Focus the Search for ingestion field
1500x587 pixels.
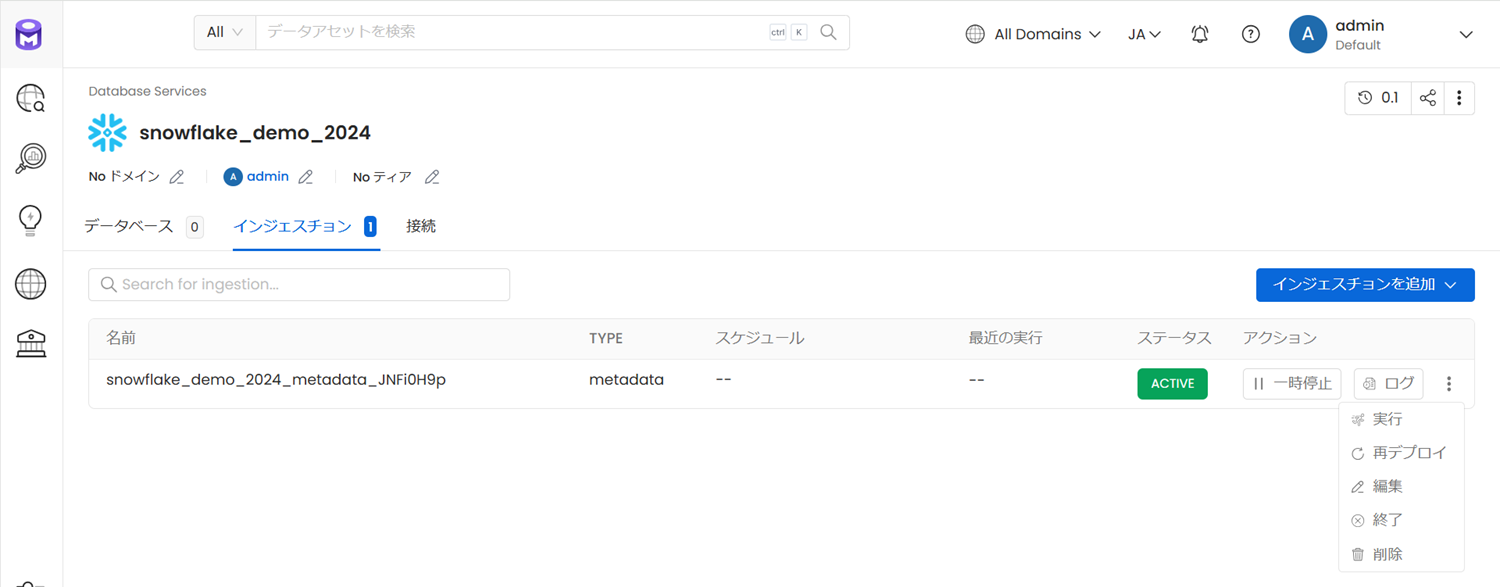299,285
